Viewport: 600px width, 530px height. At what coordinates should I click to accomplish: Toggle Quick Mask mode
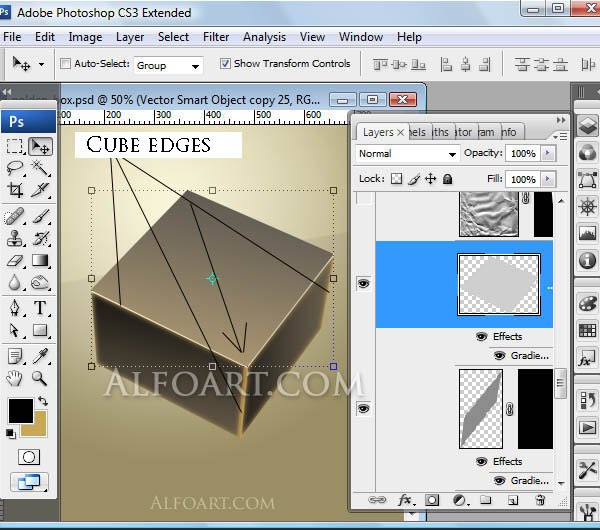click(29, 457)
